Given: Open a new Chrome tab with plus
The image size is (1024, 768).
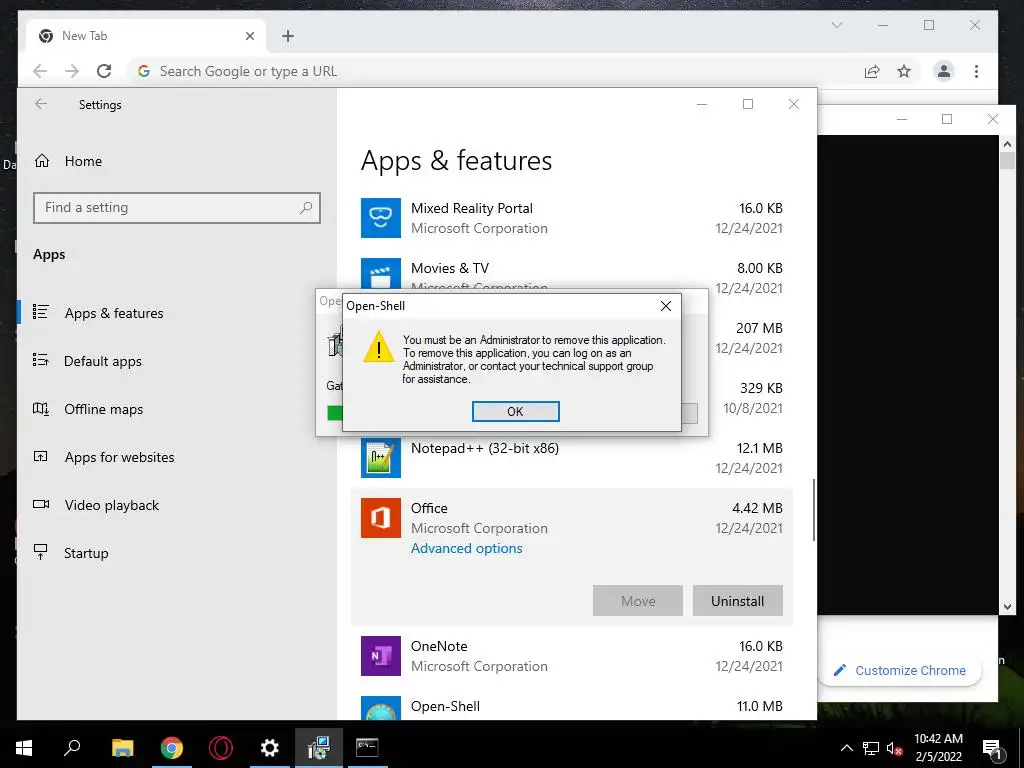Looking at the screenshot, I should 288,36.
